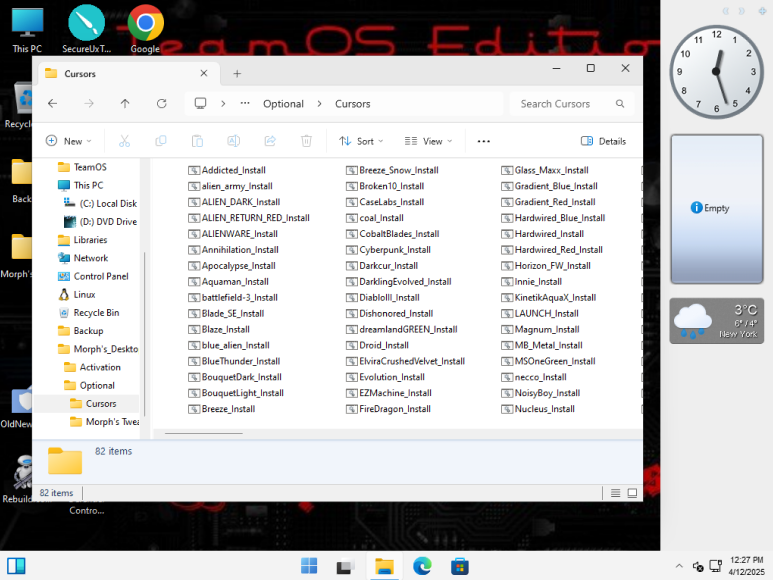773x580 pixels.
Task: Click the Copy icon in toolbar
Action: point(161,141)
